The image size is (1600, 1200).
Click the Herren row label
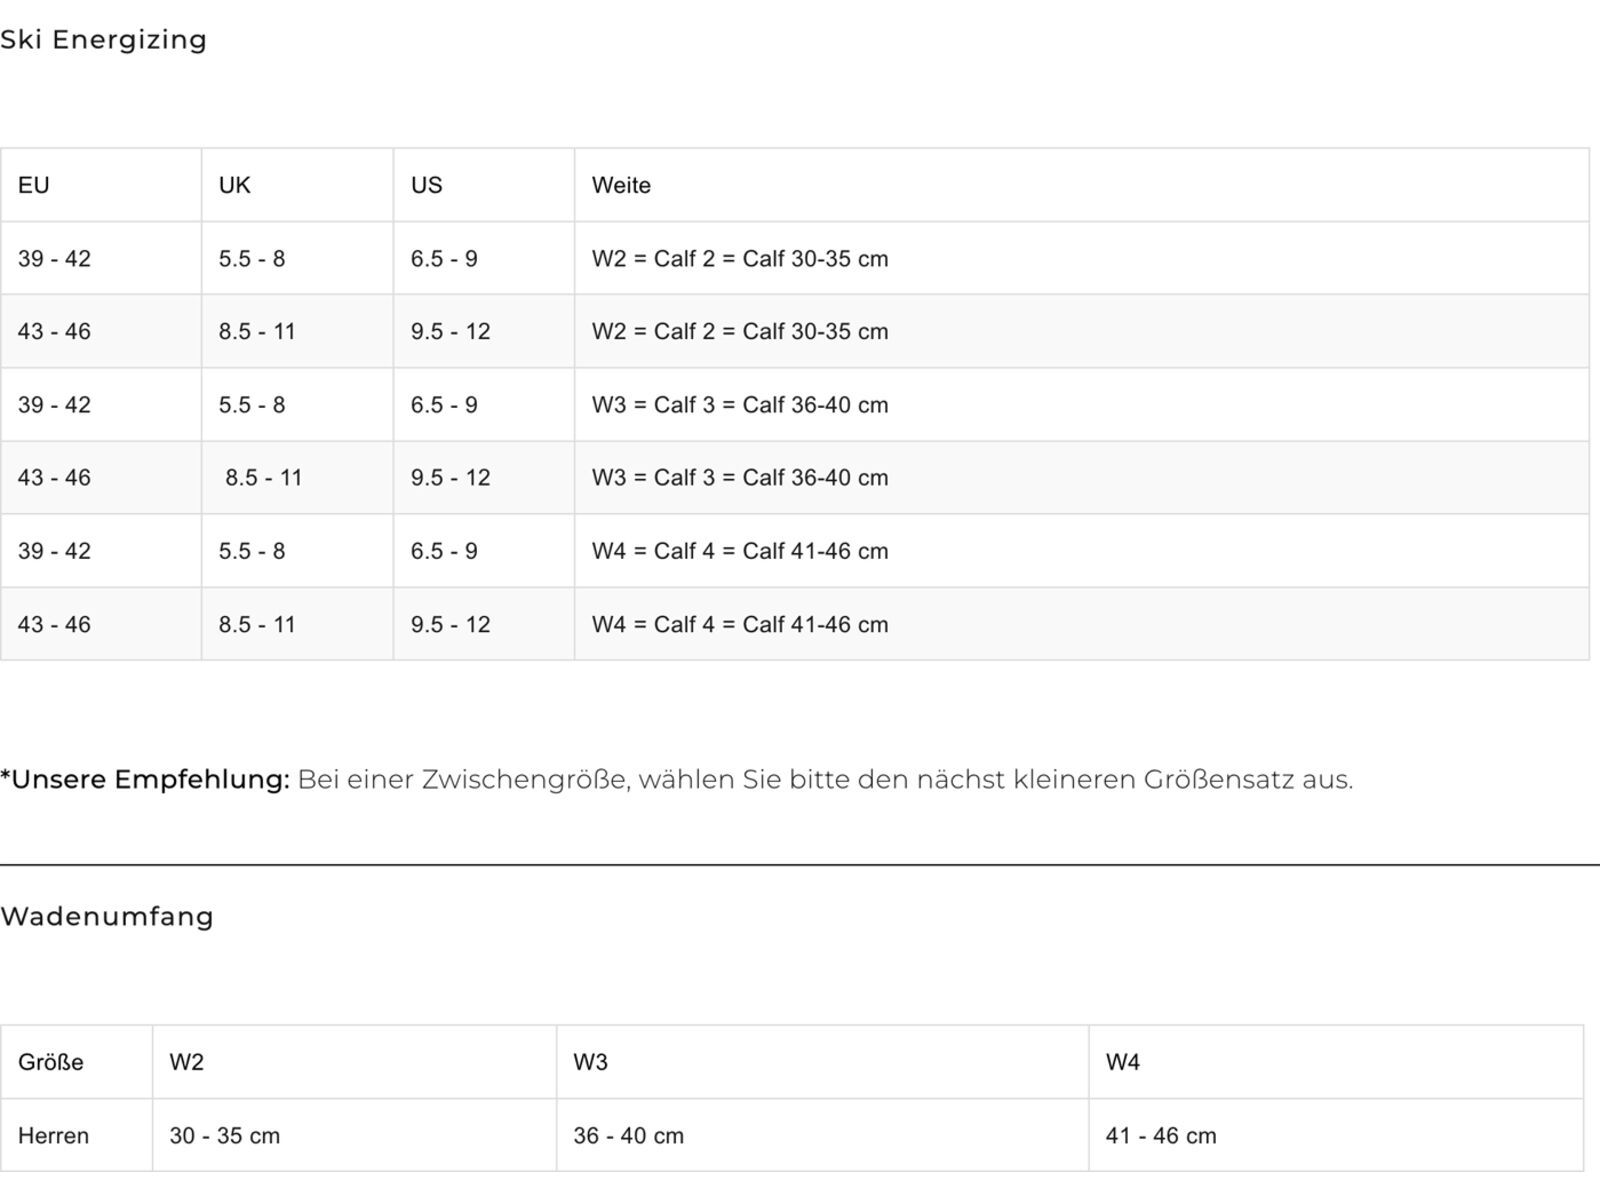point(76,1136)
